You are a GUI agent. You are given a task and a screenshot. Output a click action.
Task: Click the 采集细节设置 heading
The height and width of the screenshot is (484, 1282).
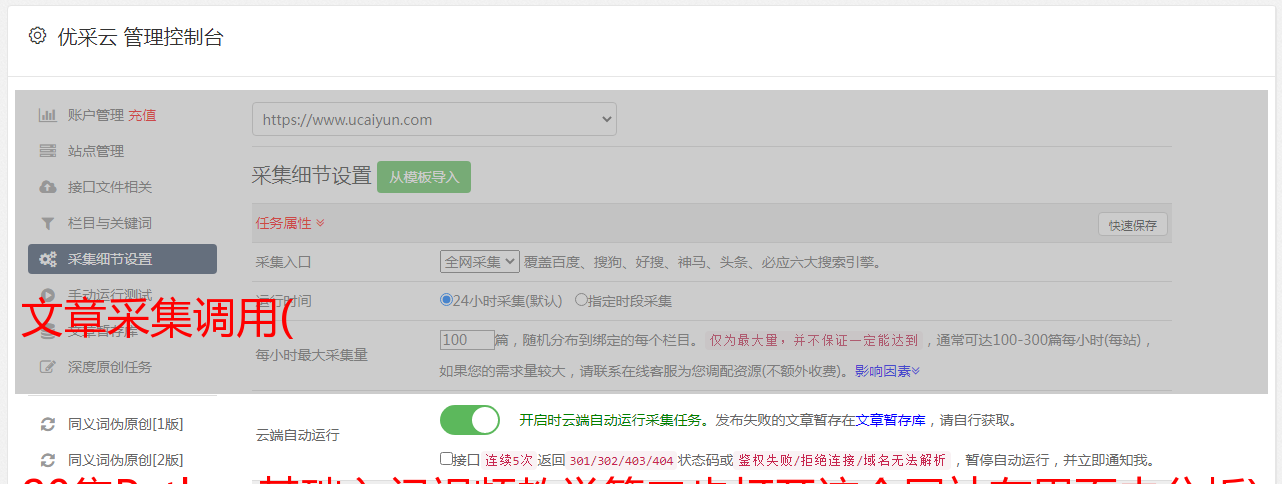[x=312, y=176]
